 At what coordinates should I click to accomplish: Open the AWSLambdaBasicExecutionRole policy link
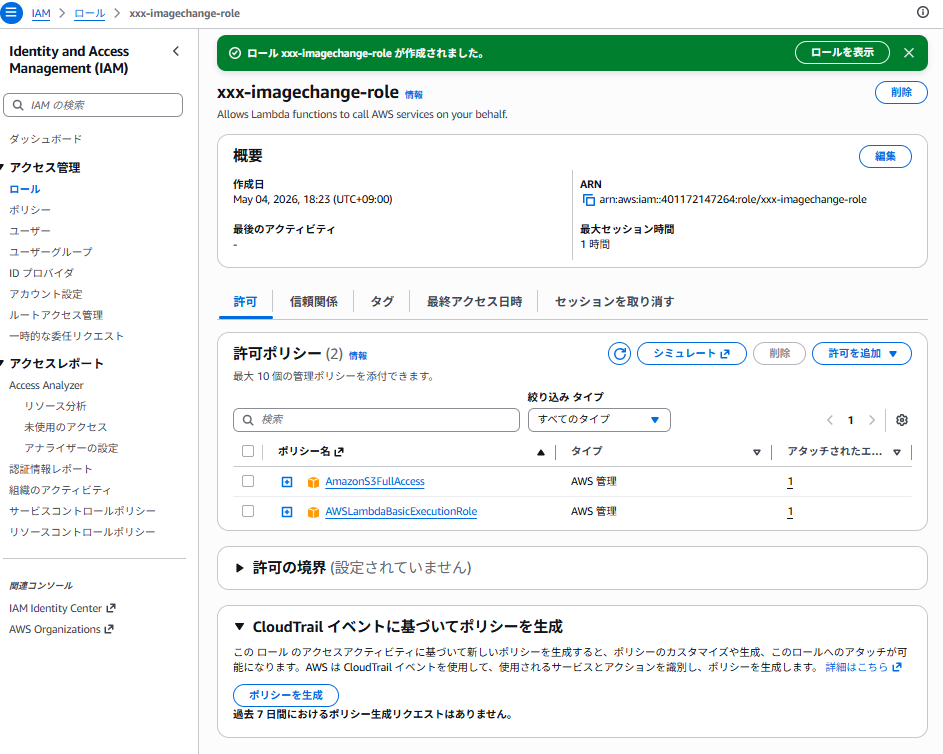click(401, 512)
